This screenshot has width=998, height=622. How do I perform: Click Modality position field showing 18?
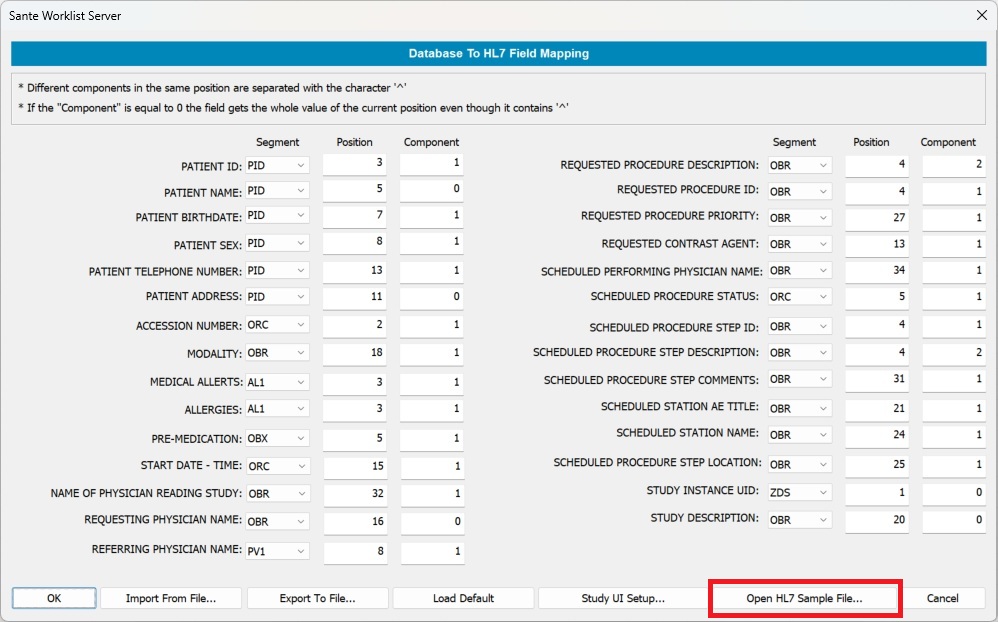[354, 353]
